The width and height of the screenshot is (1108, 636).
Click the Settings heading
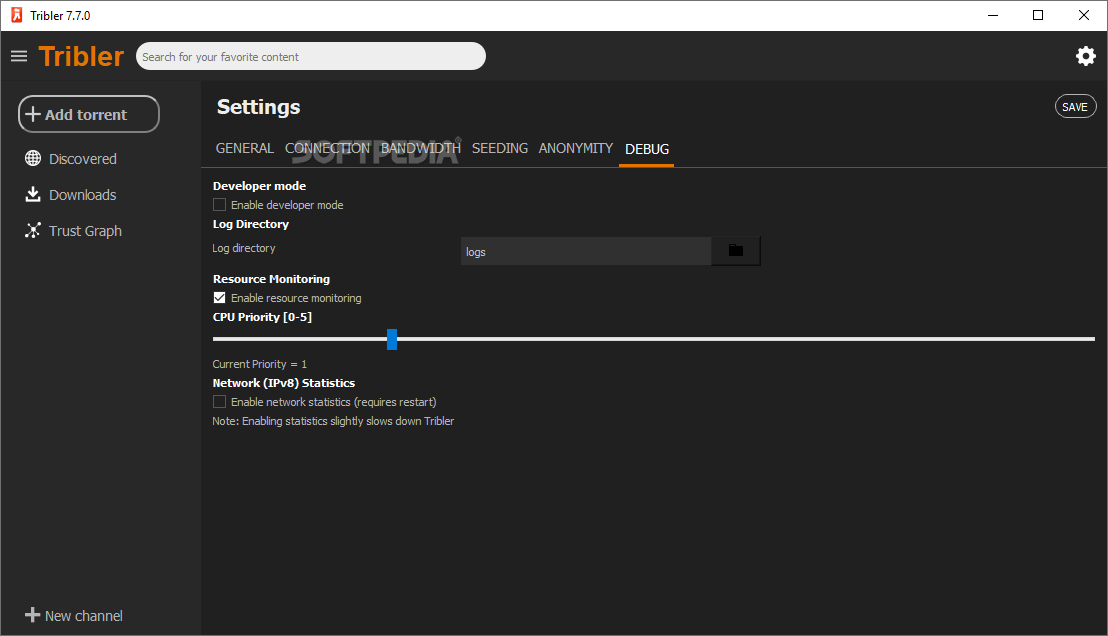pyautogui.click(x=259, y=107)
